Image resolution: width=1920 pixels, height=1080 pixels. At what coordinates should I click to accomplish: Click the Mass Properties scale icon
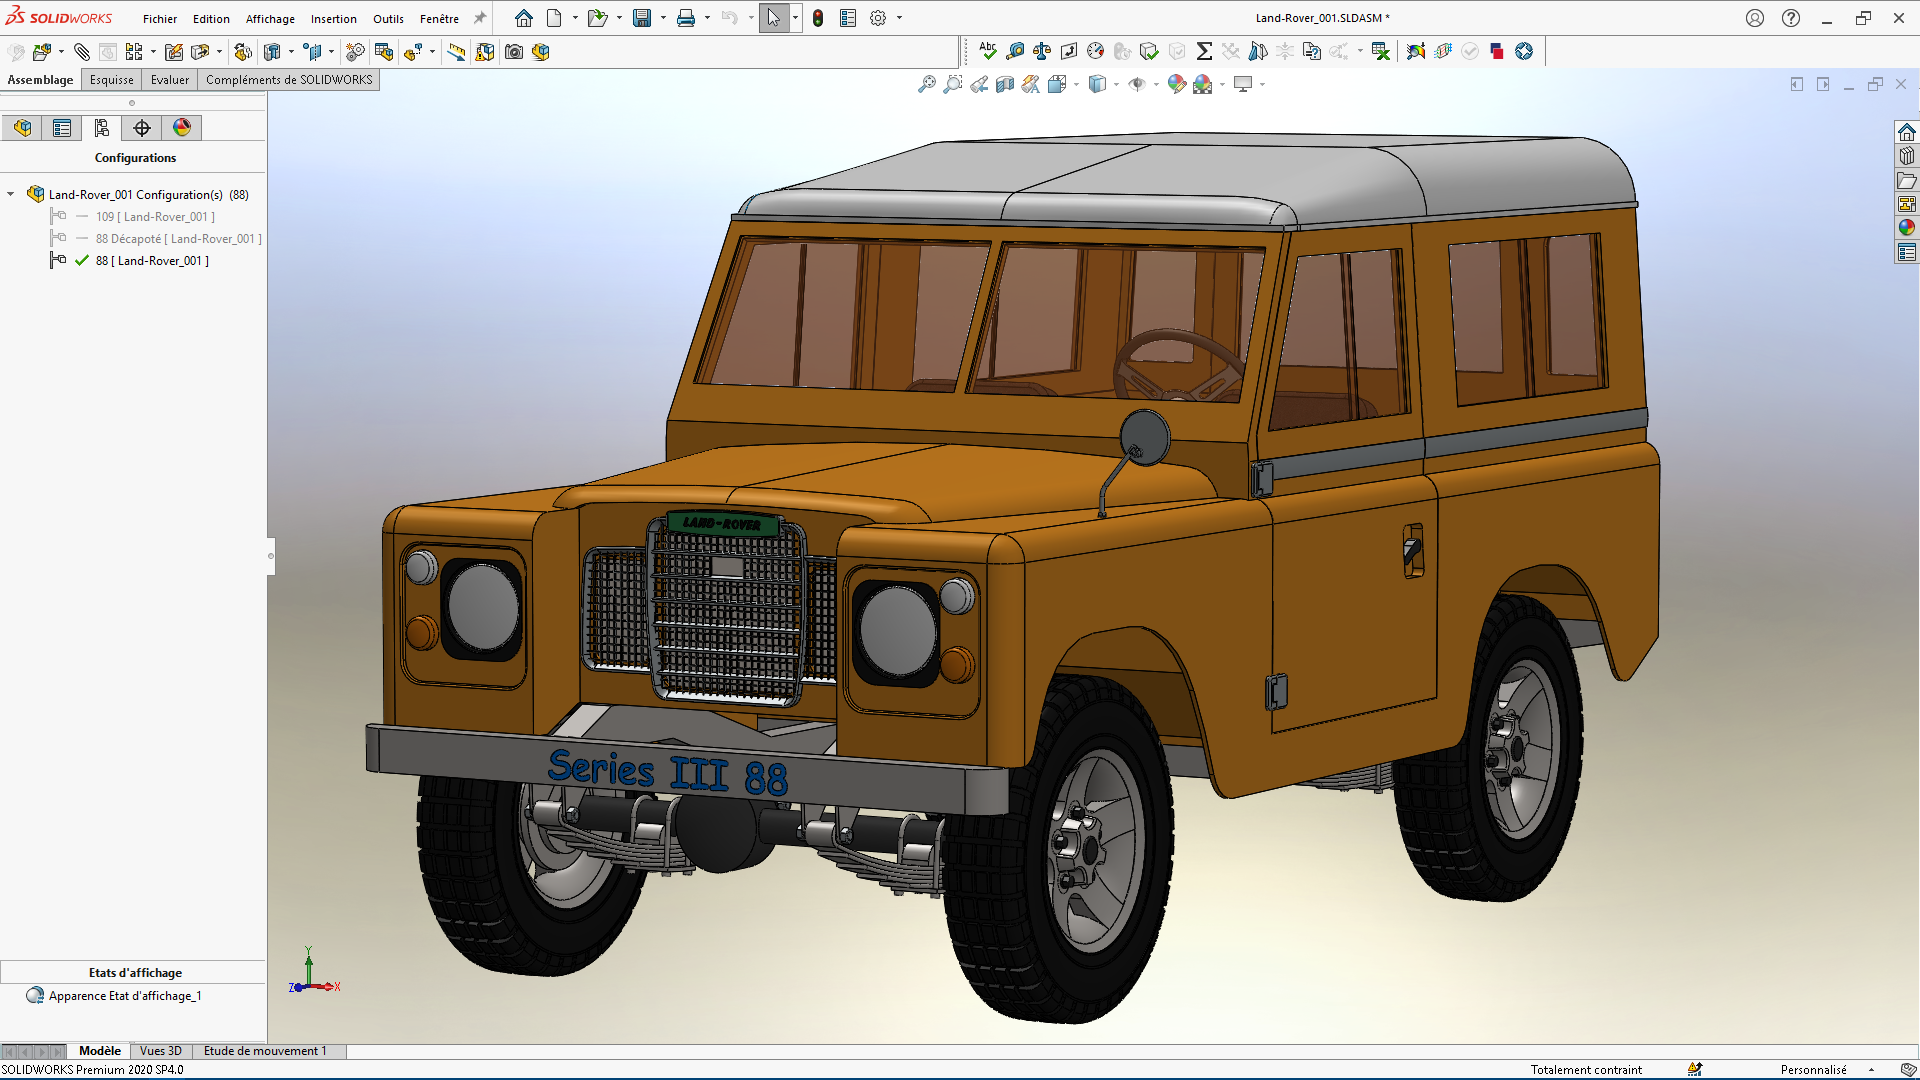[x=1042, y=51]
